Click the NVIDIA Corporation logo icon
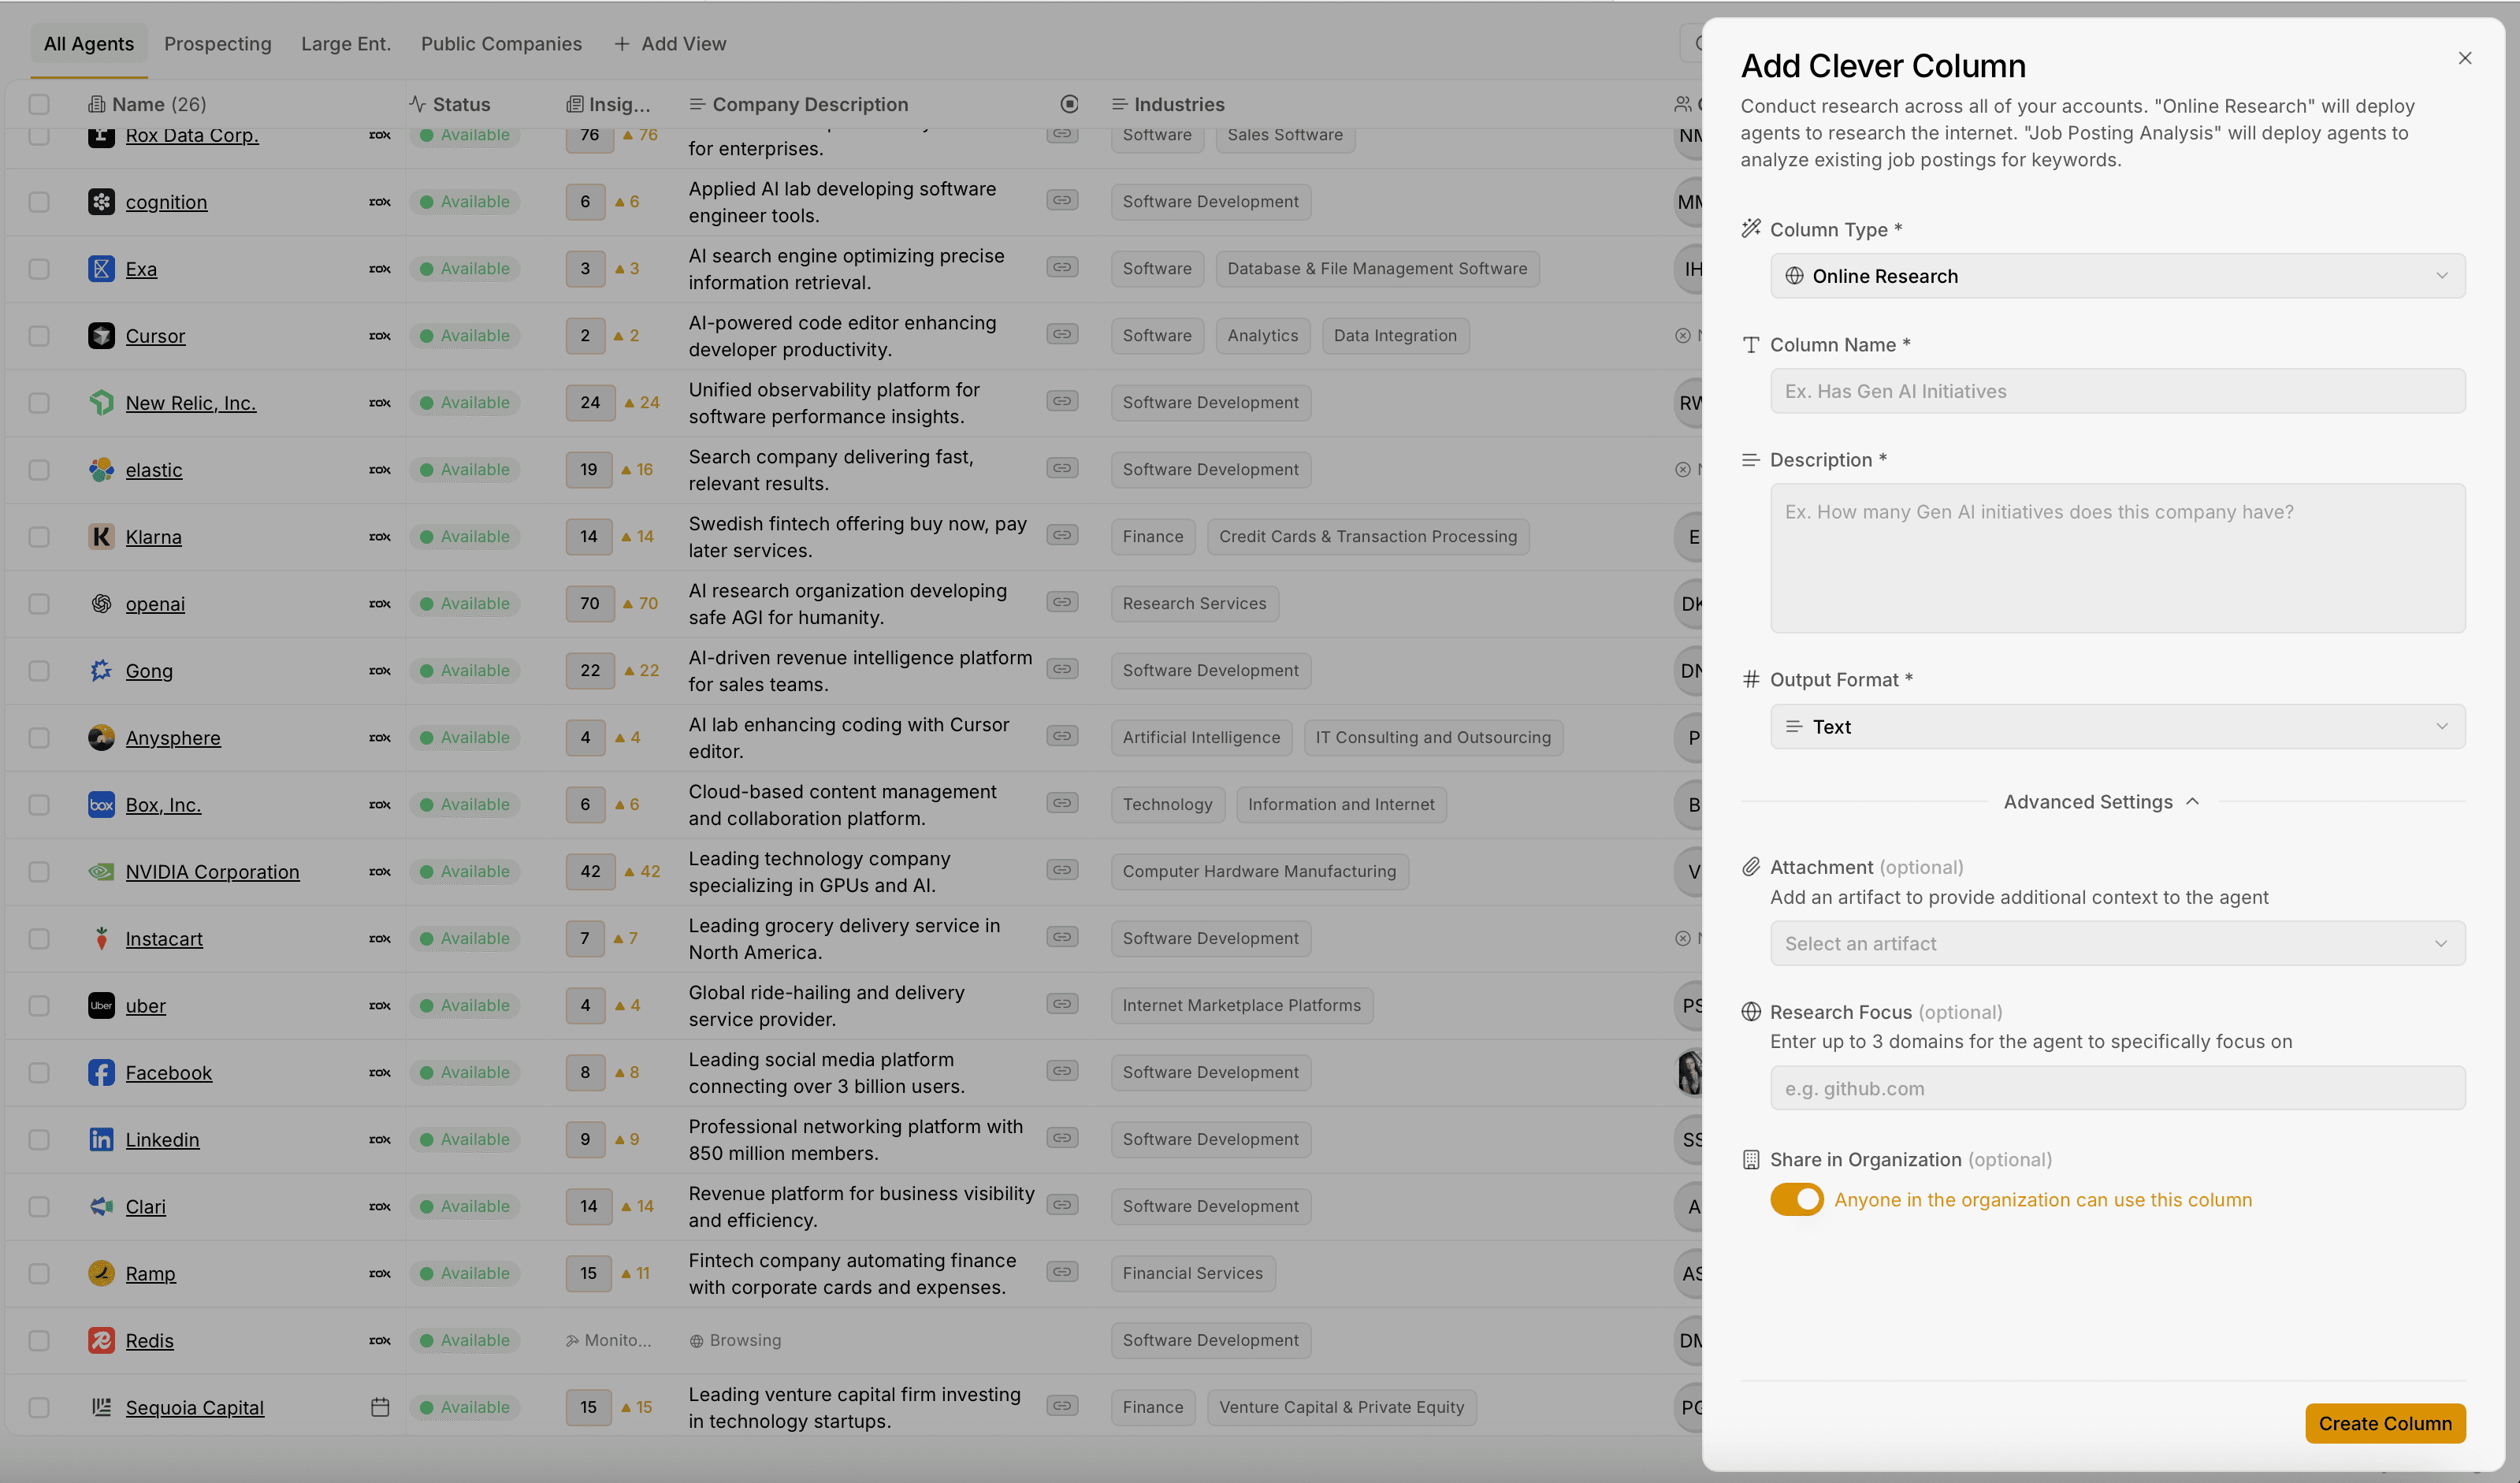This screenshot has height=1483, width=2520. click(x=101, y=872)
